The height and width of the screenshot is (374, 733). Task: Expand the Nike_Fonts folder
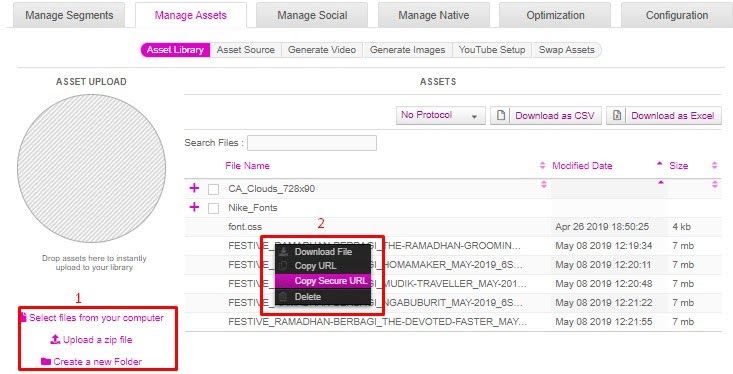tap(194, 207)
